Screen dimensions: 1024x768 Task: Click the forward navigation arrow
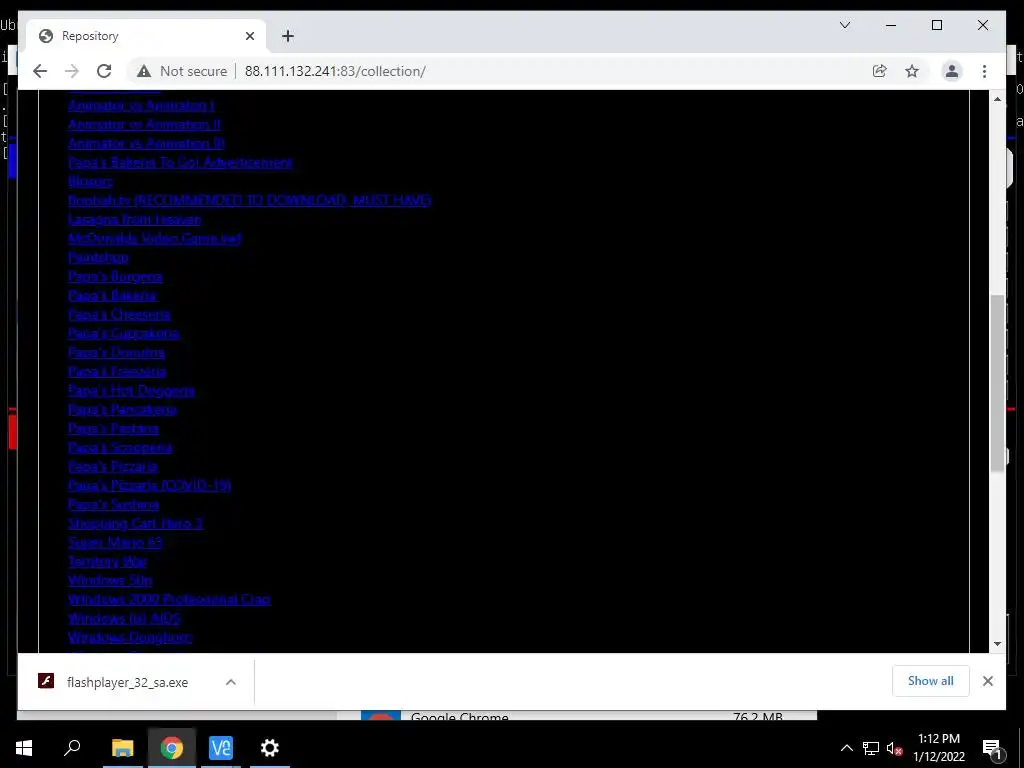[x=72, y=71]
